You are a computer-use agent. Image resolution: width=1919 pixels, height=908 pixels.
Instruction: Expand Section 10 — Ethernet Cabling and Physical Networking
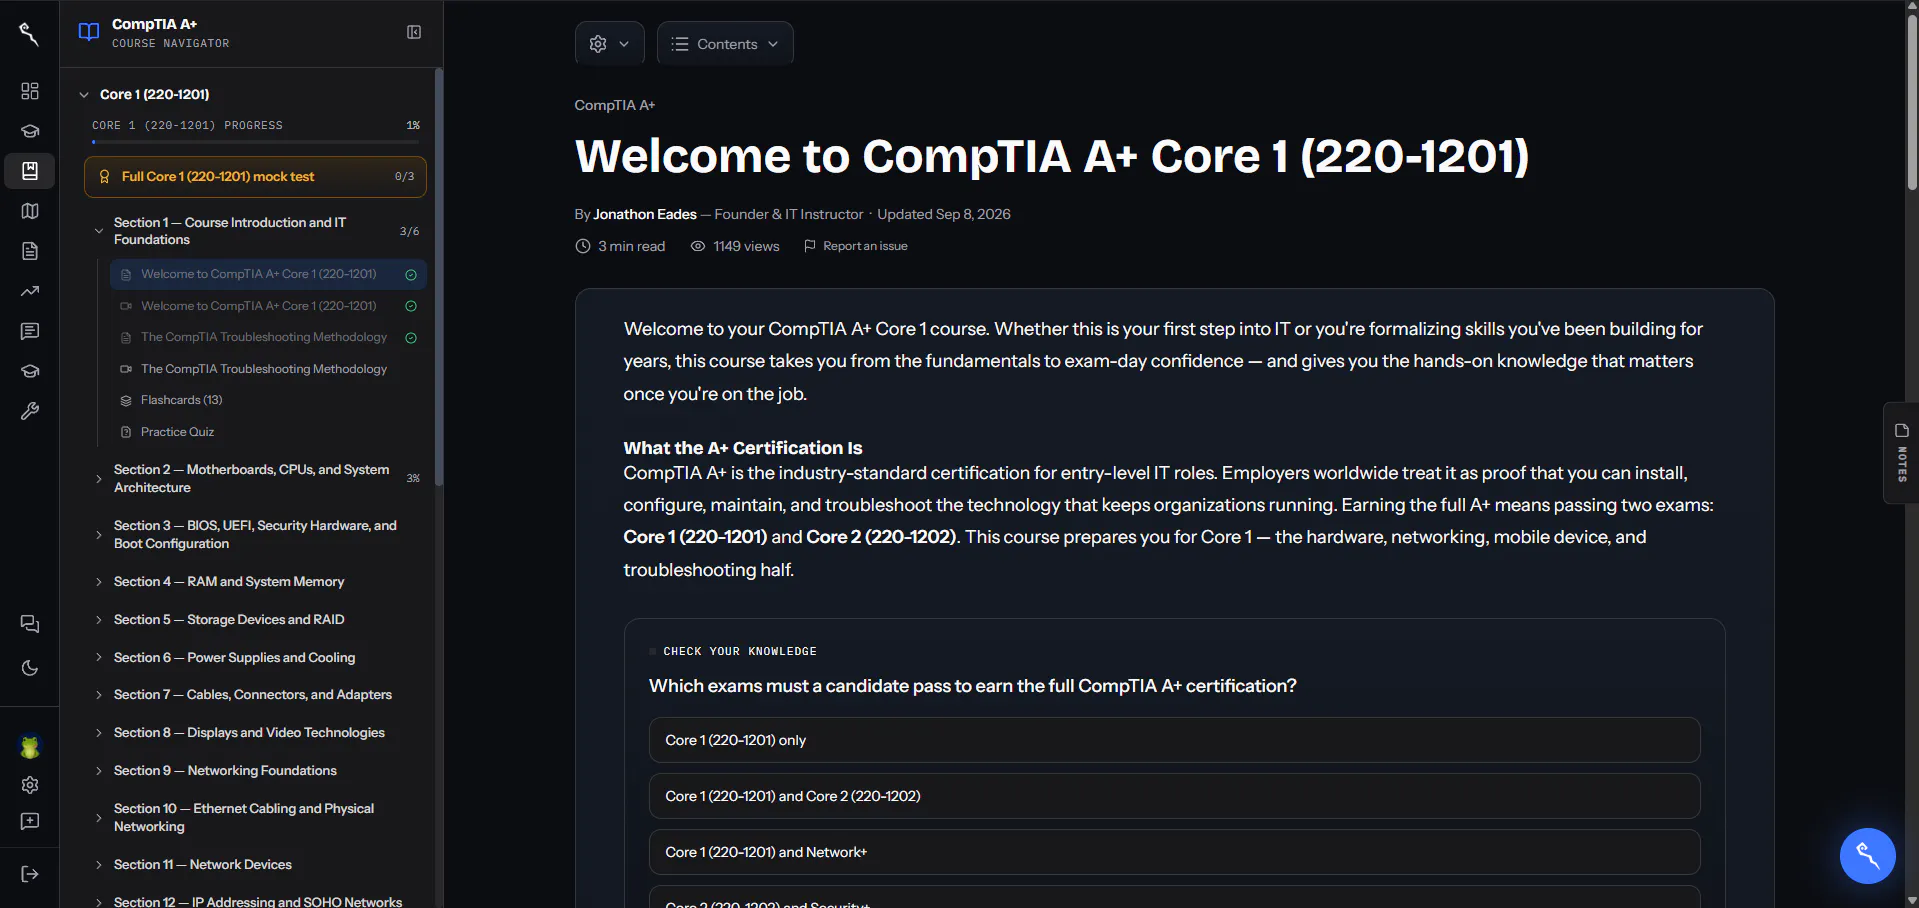tap(99, 818)
